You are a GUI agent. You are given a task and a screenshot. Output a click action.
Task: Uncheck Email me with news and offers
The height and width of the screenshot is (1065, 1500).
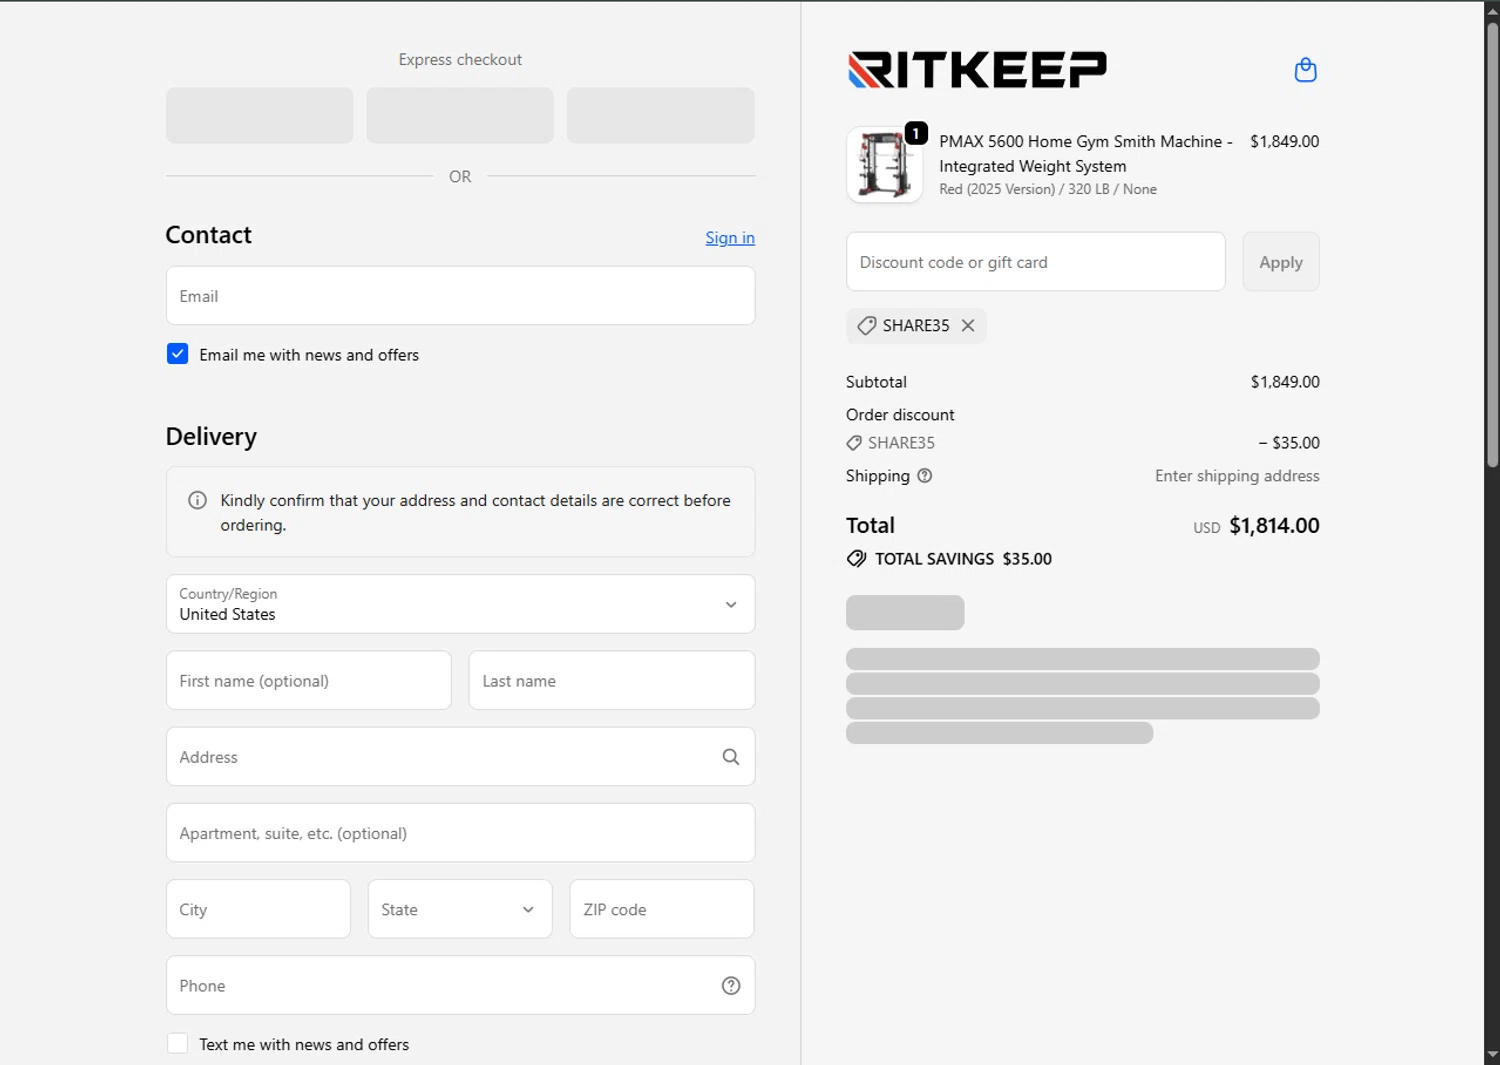point(177,354)
